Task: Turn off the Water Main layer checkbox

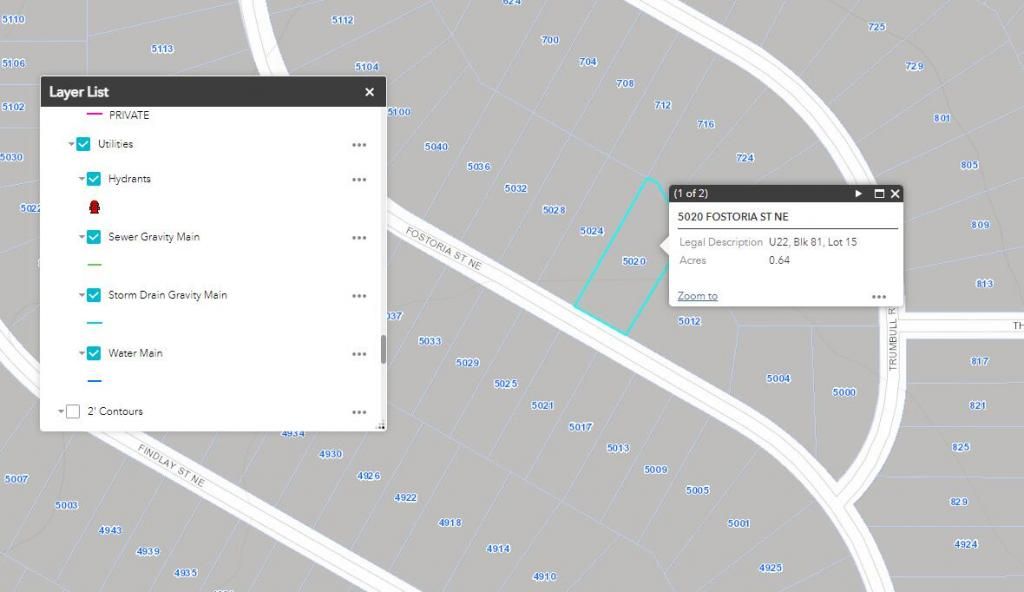Action: click(94, 353)
